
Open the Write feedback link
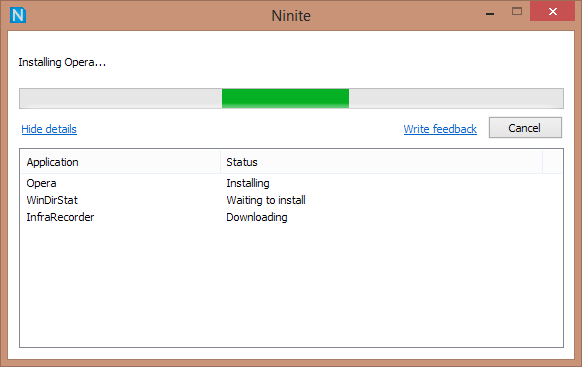440,129
